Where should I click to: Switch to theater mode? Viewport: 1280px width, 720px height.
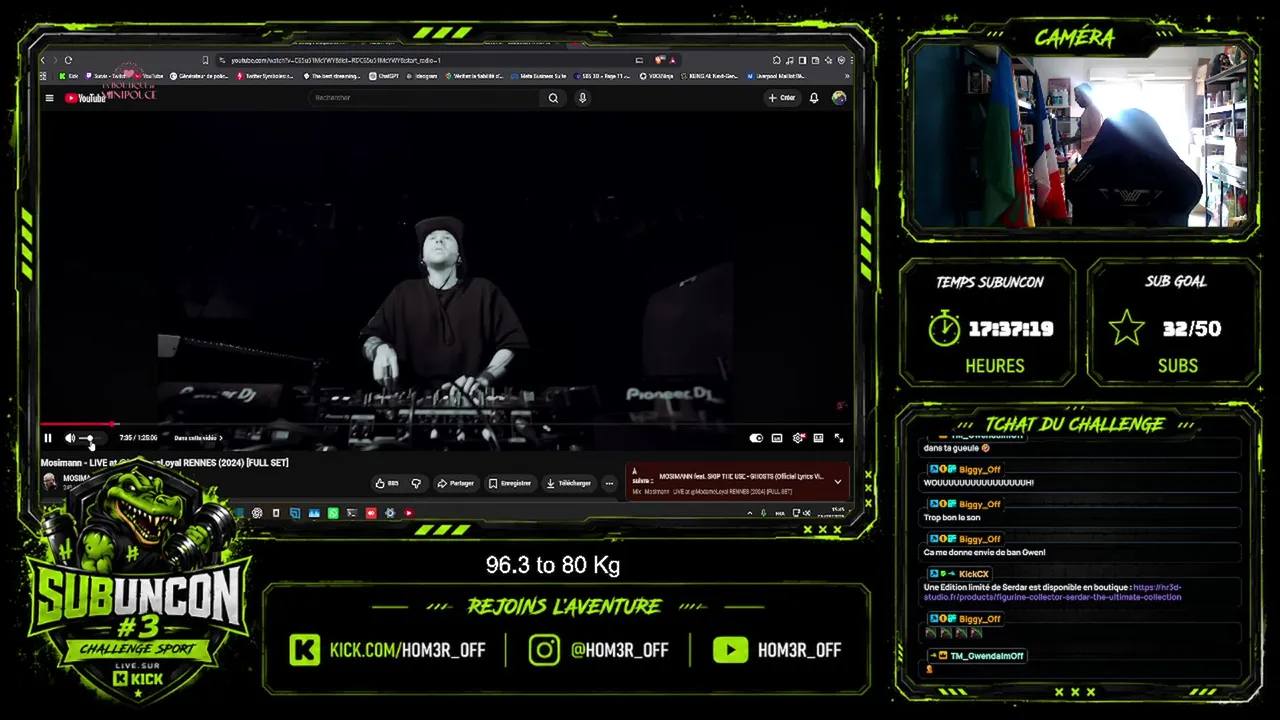[818, 438]
